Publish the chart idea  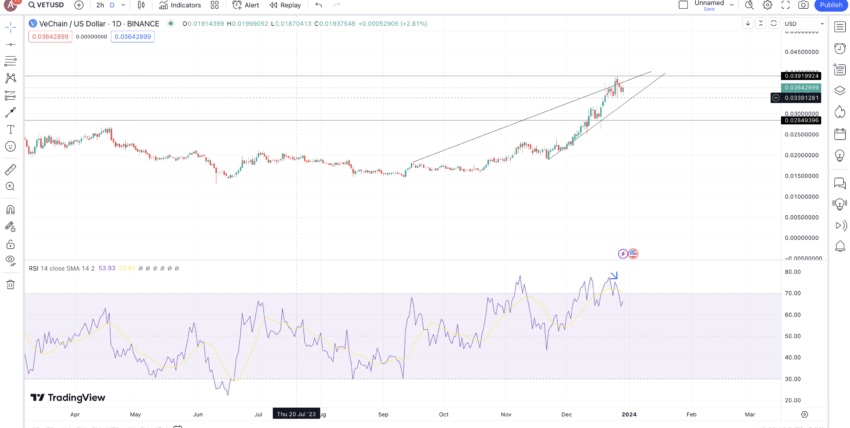830,5
